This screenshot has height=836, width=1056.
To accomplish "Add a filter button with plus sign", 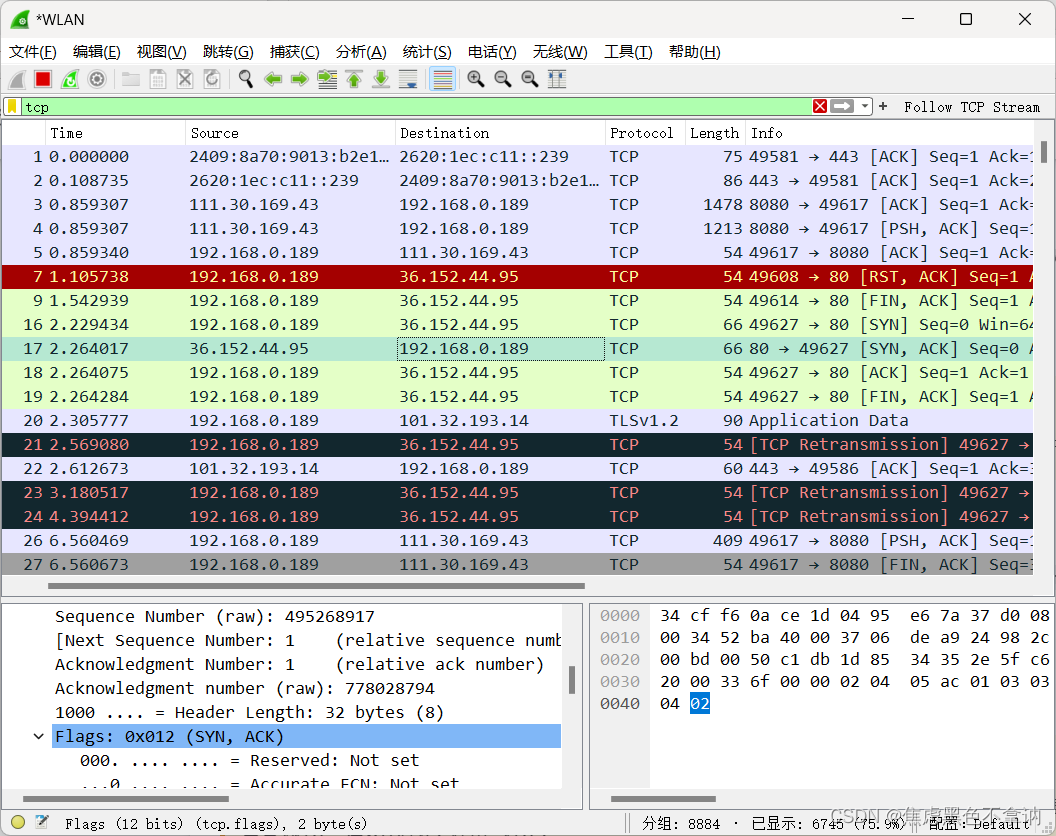I will [x=883, y=106].
